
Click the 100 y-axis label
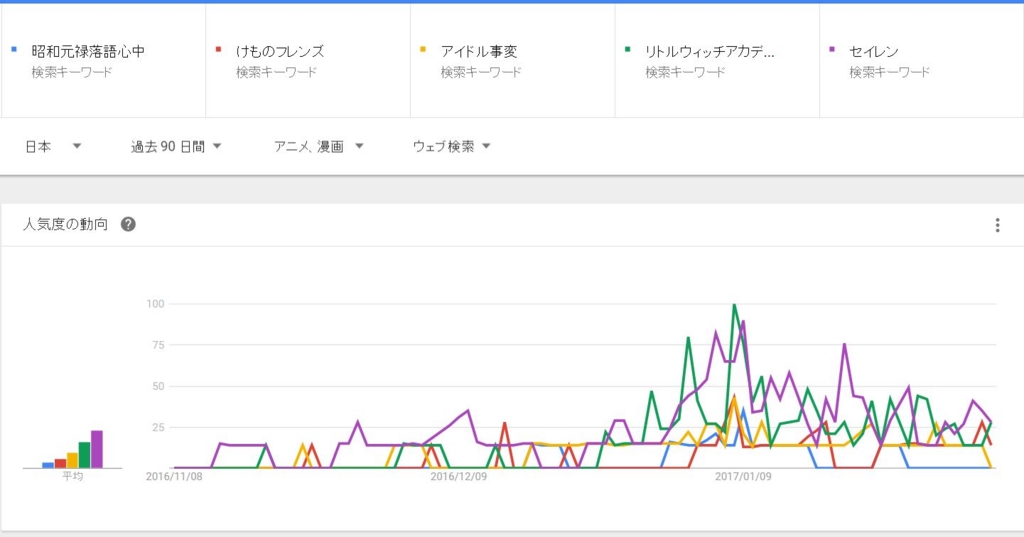155,304
